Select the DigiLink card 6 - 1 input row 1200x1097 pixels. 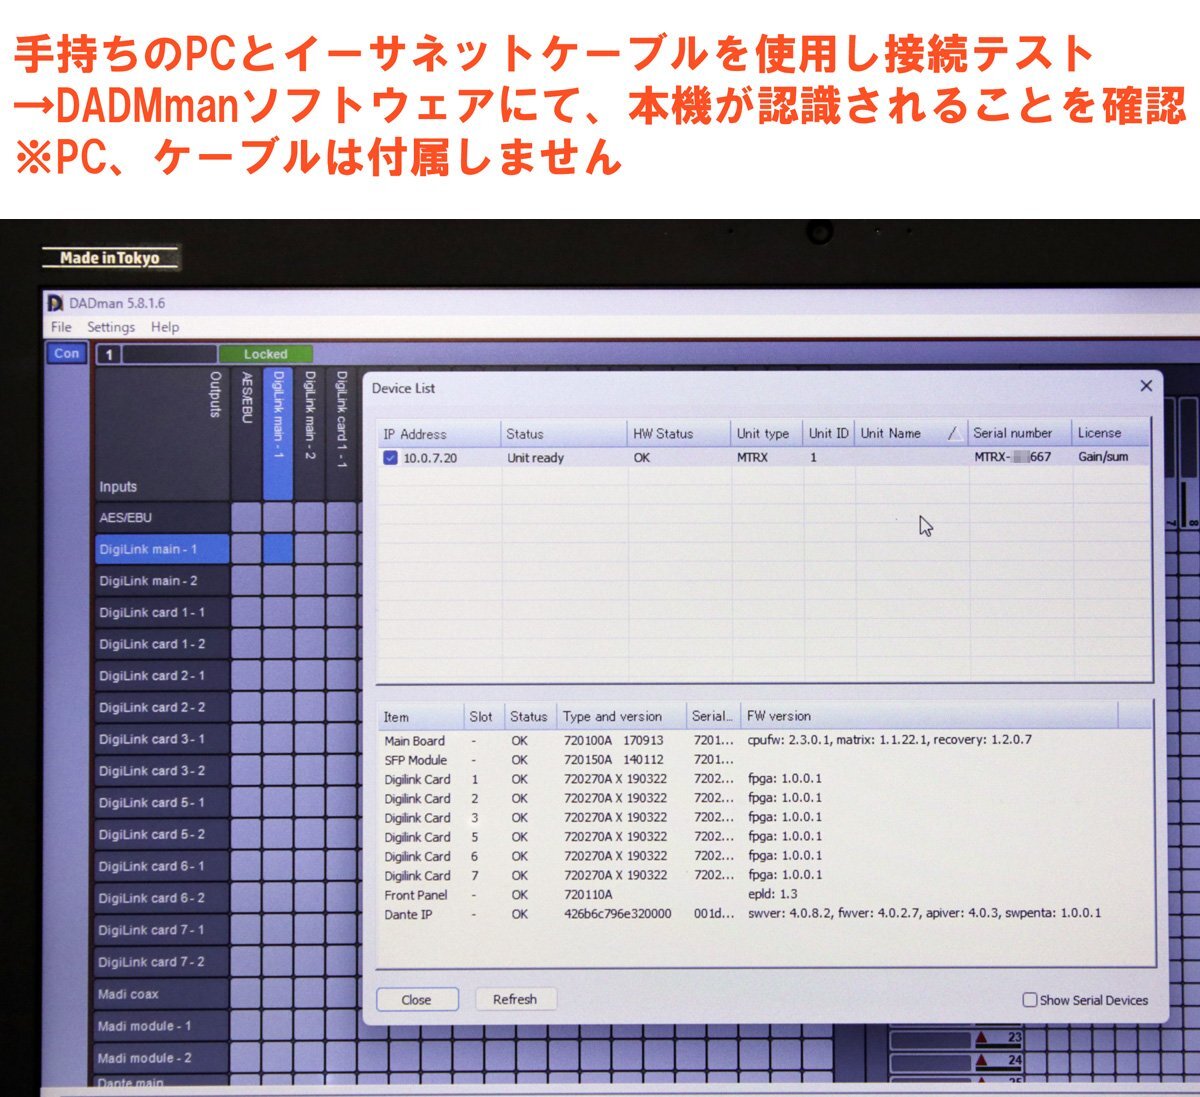point(162,867)
